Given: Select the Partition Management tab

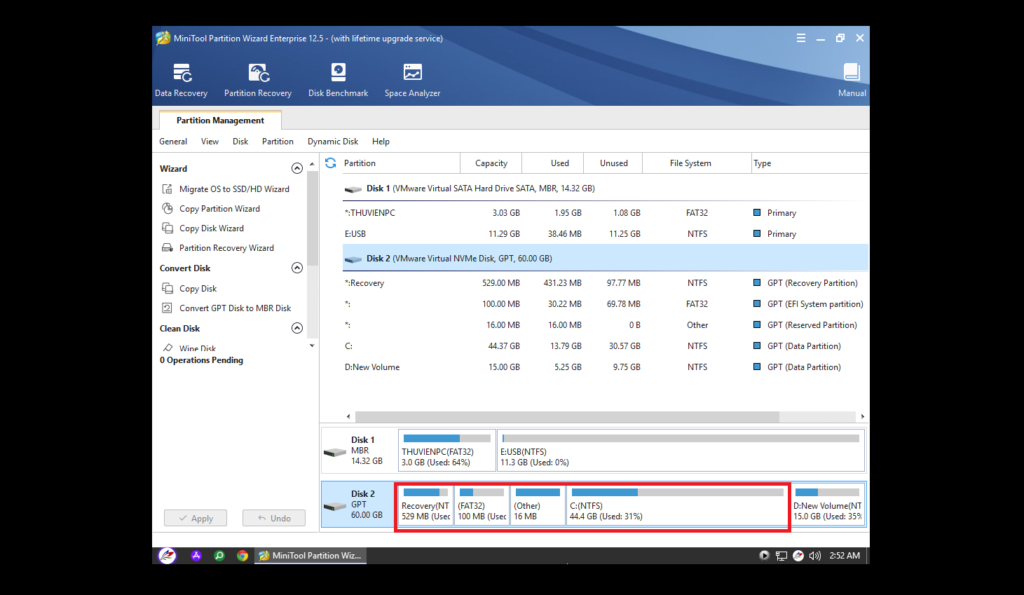Looking at the screenshot, I should tap(220, 121).
